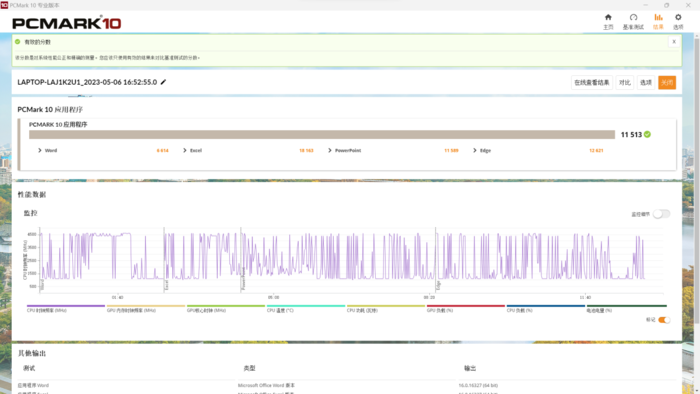Click the PCMark 10 应用程序 section title

(50, 109)
